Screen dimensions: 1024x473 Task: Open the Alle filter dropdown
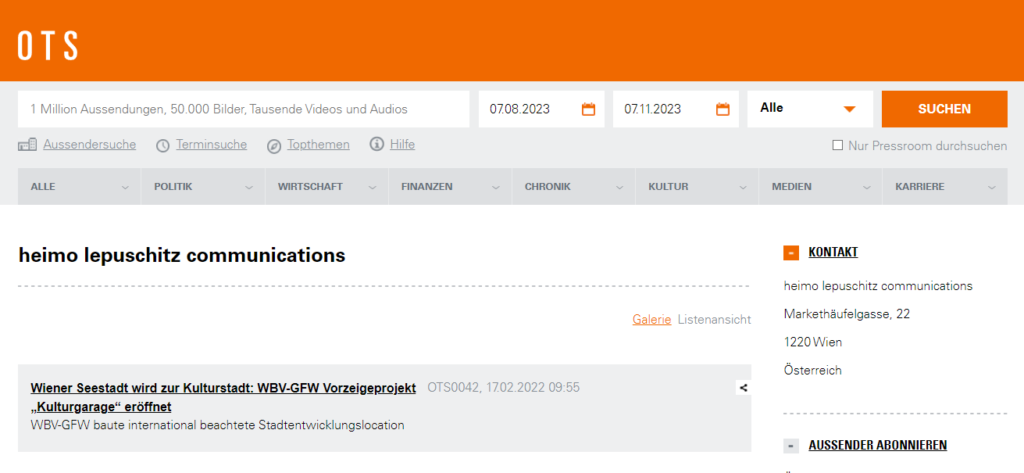coord(810,109)
